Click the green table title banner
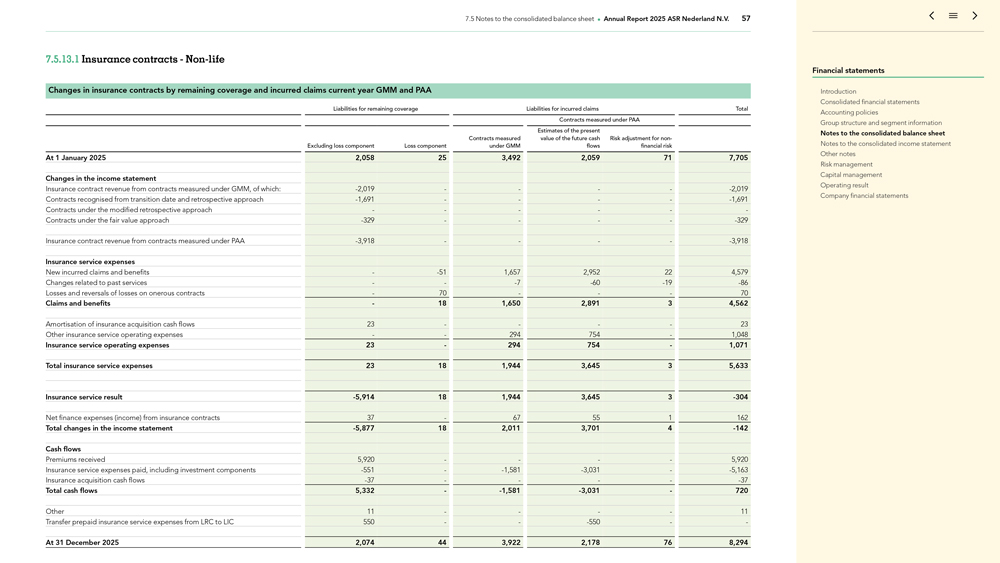Viewport: 1000px width, 563px height. tap(398, 90)
